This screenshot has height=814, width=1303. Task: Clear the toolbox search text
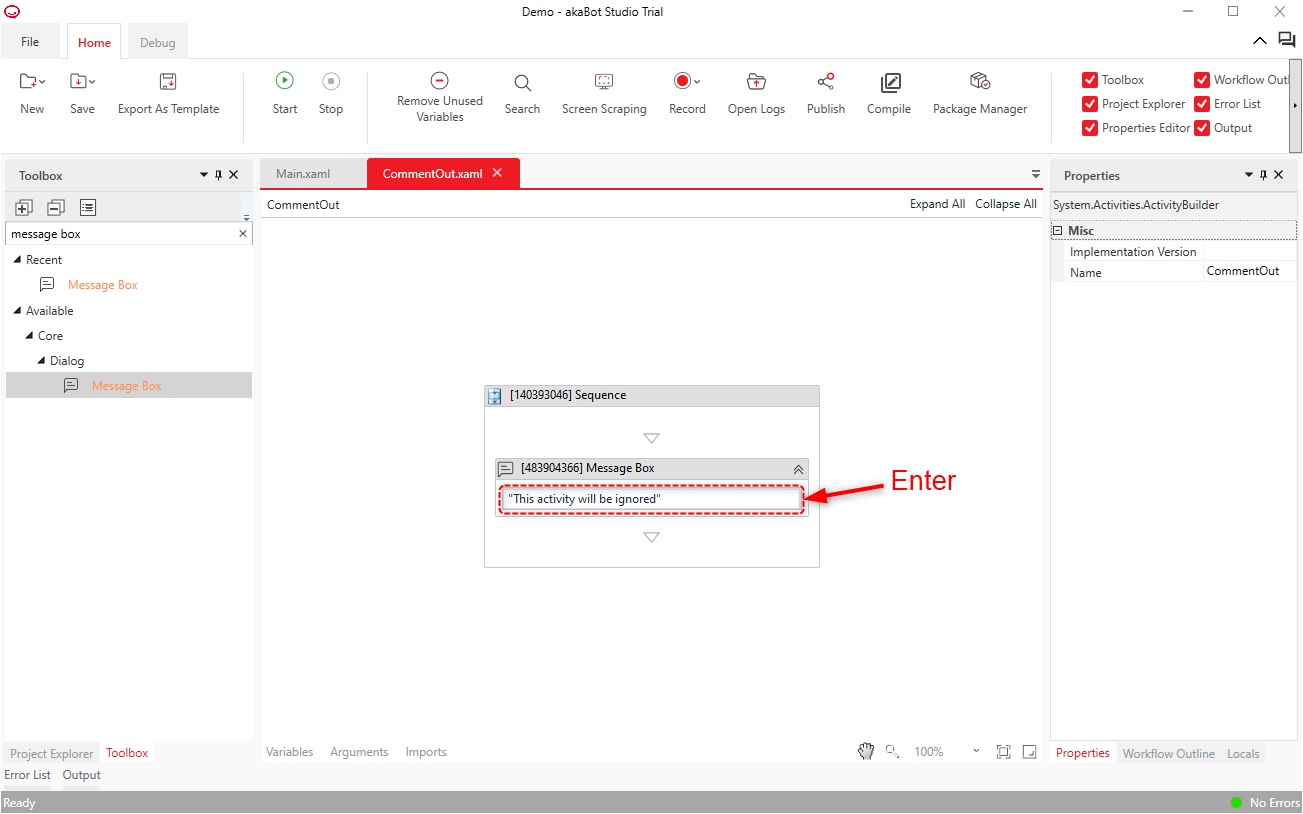pyautogui.click(x=242, y=234)
